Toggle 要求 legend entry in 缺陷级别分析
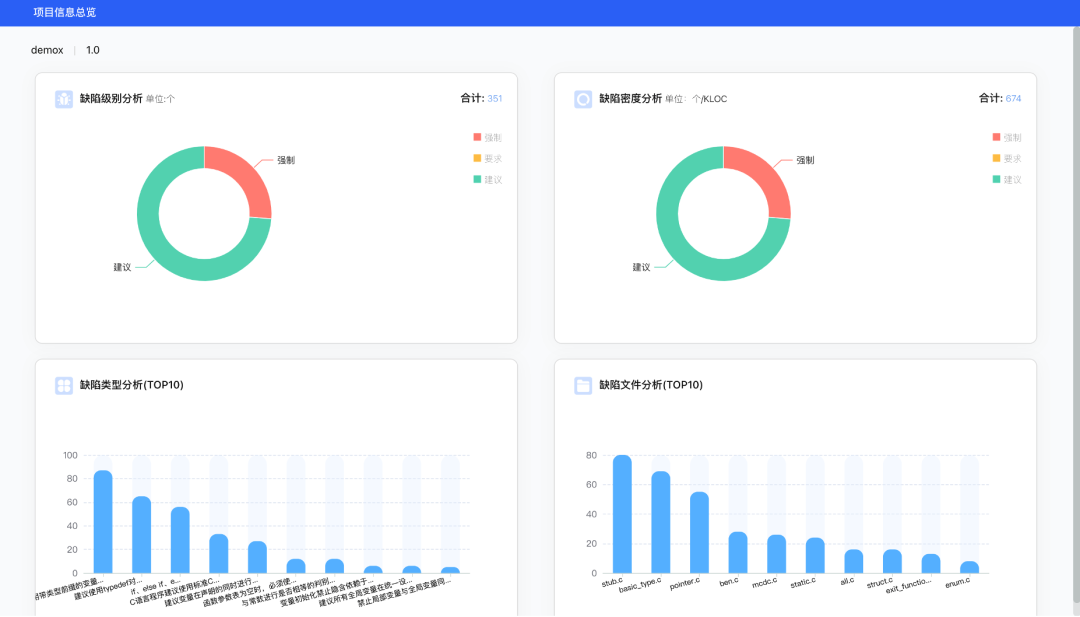Viewport: 1080px width, 617px height. click(x=487, y=159)
